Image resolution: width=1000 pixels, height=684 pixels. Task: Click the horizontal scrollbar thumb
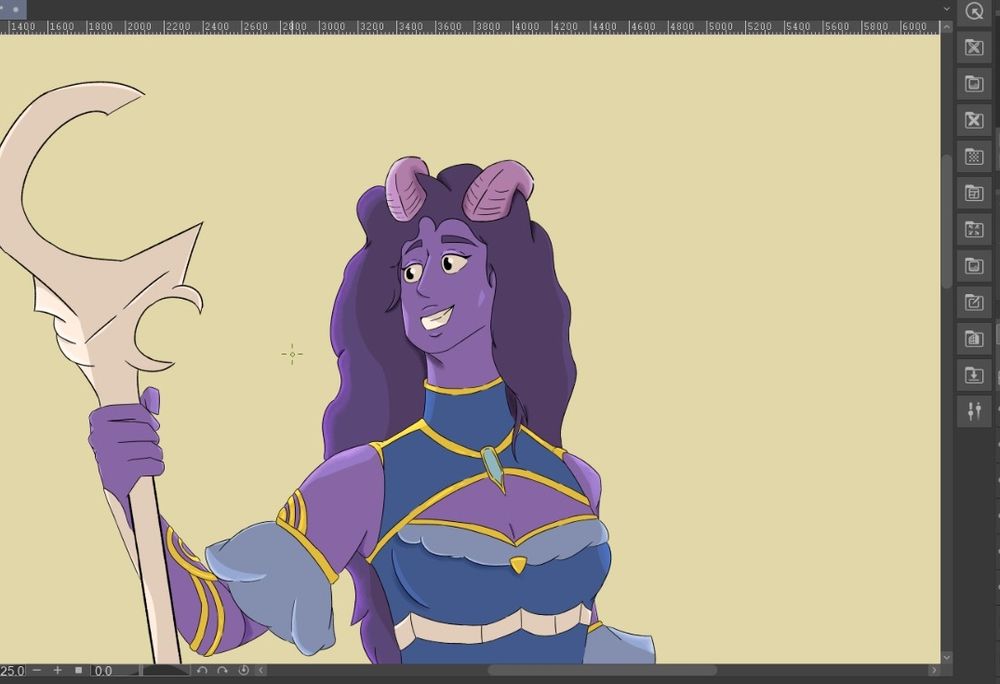point(602,670)
